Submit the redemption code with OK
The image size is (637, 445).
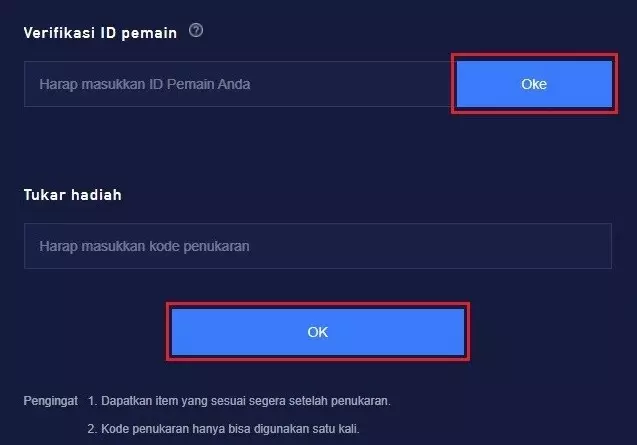[318, 332]
